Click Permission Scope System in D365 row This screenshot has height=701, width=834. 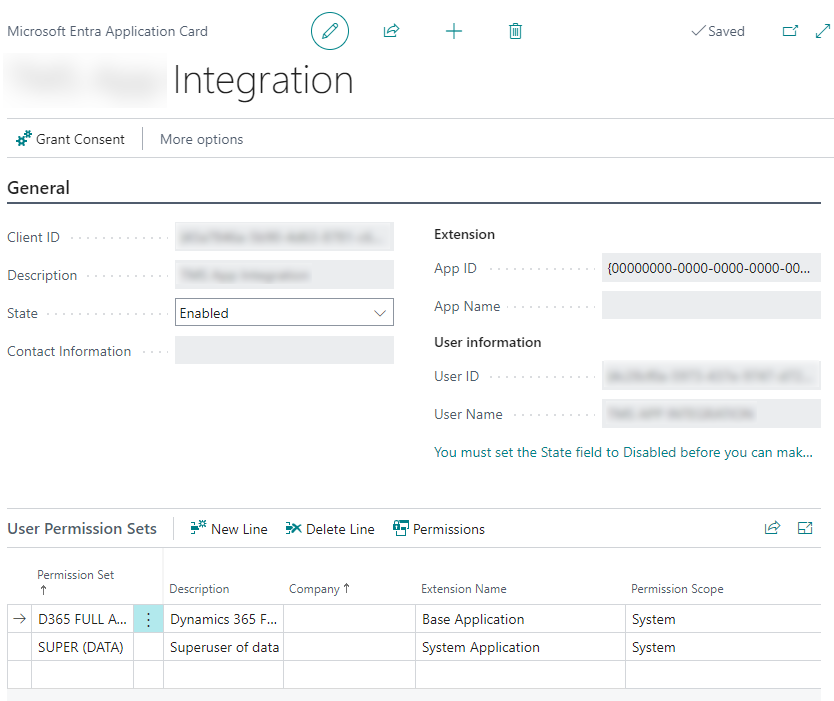723,619
